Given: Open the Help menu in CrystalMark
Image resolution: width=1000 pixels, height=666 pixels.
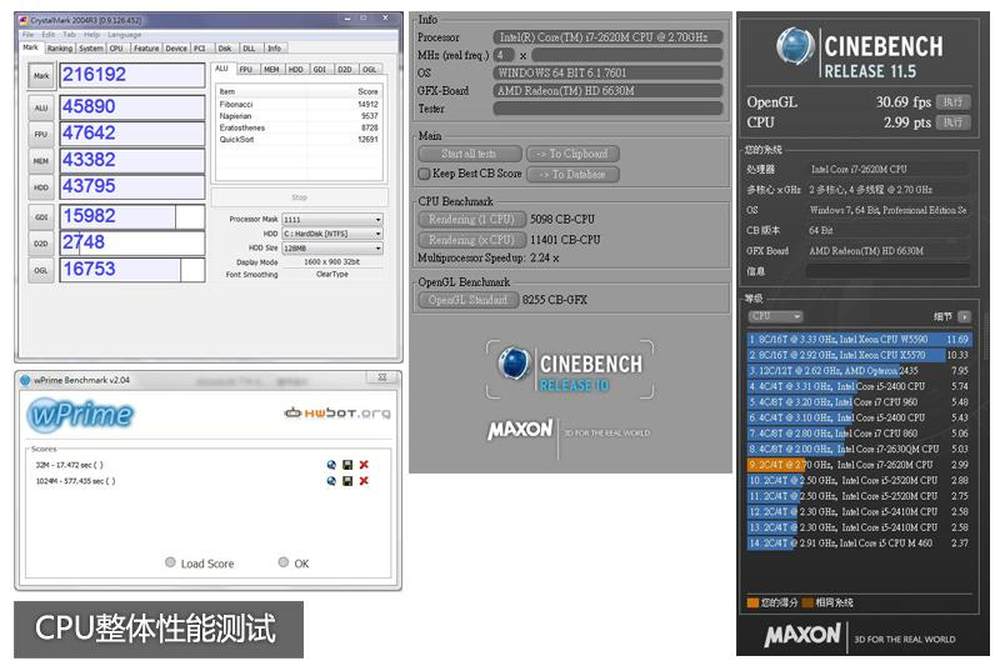Looking at the screenshot, I should pyautogui.click(x=92, y=34).
